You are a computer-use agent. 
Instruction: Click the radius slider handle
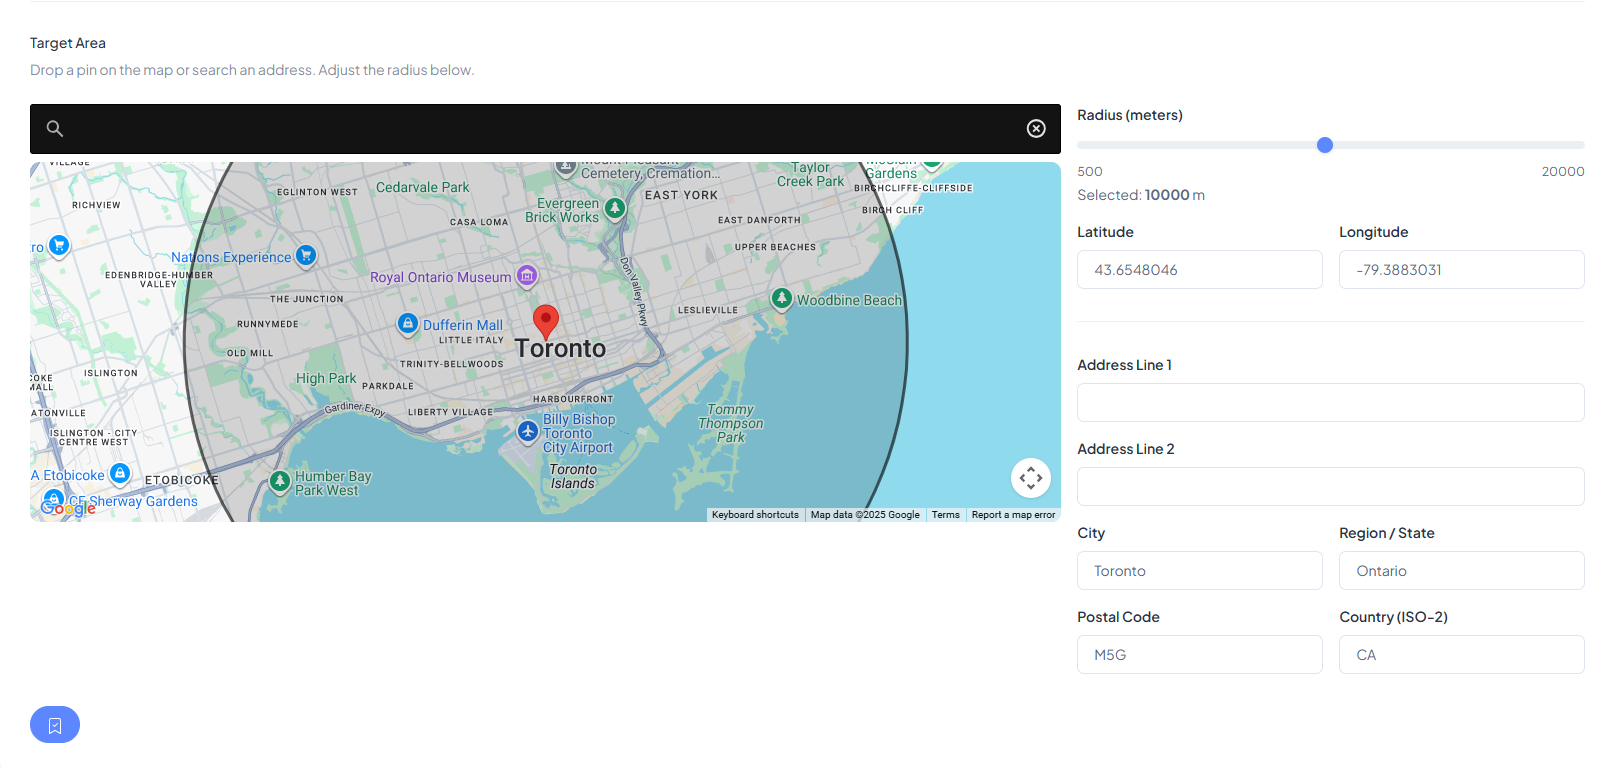[x=1325, y=145]
